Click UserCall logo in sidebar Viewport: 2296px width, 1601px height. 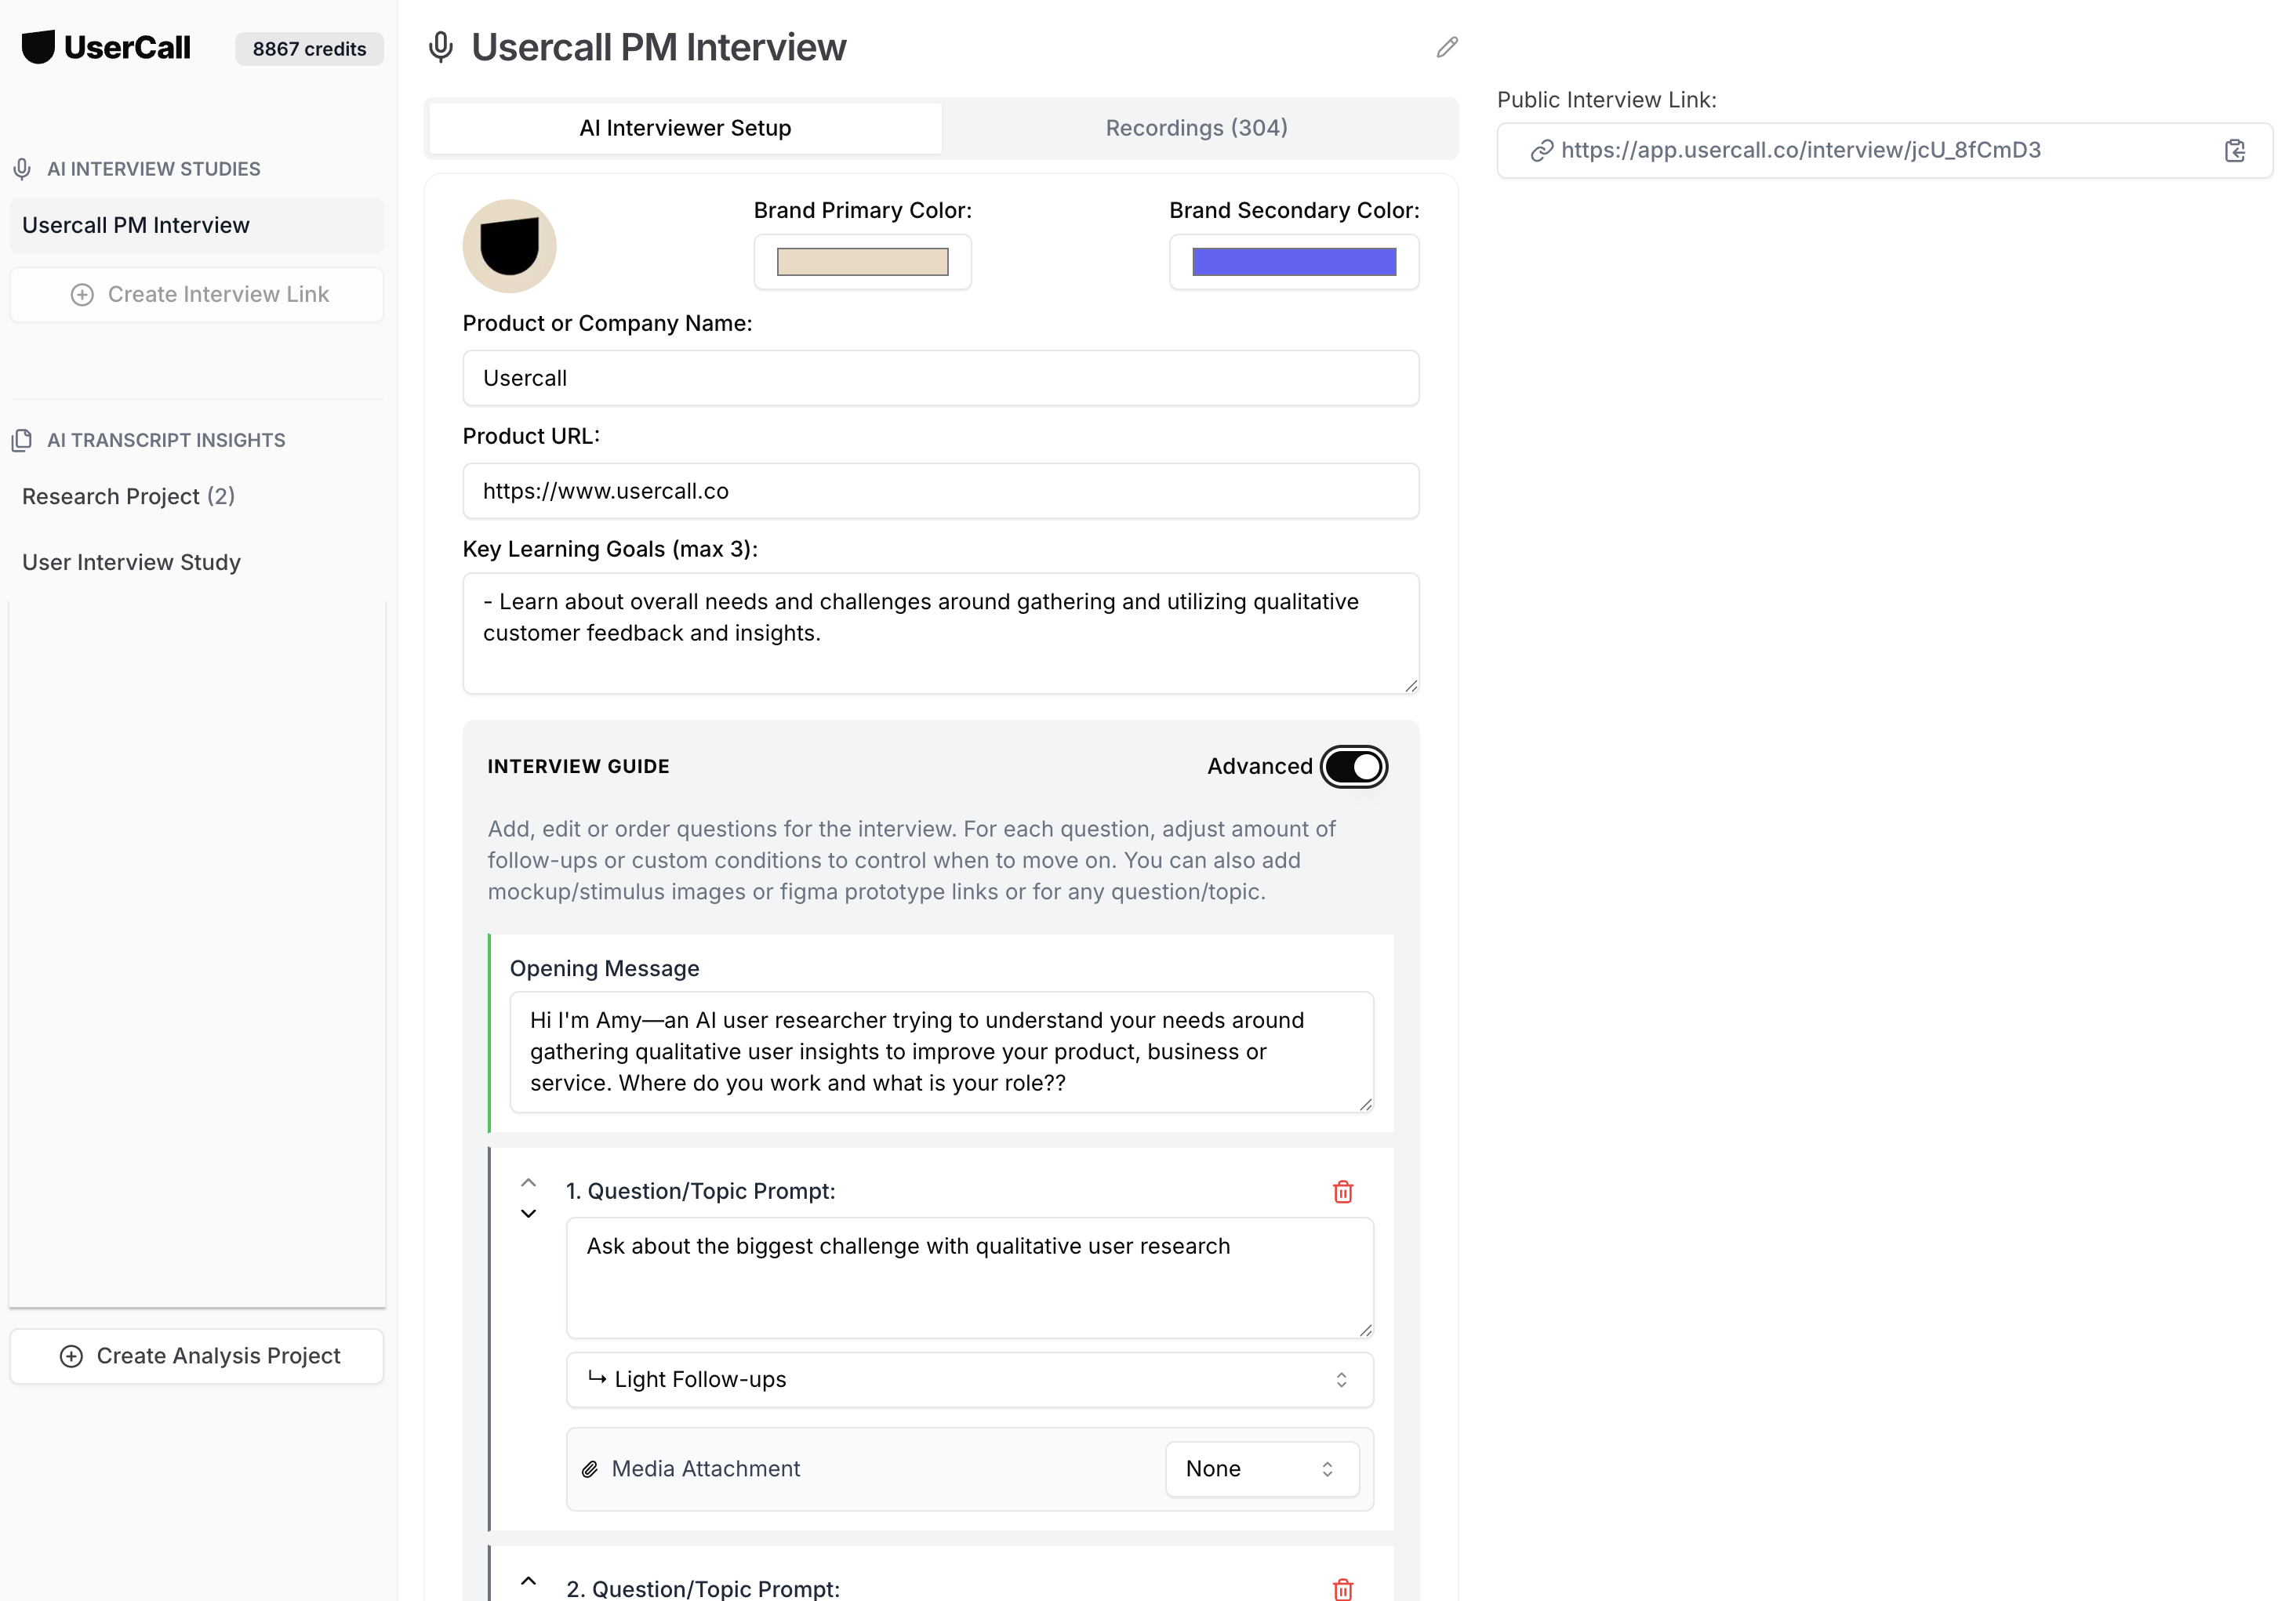coord(106,47)
